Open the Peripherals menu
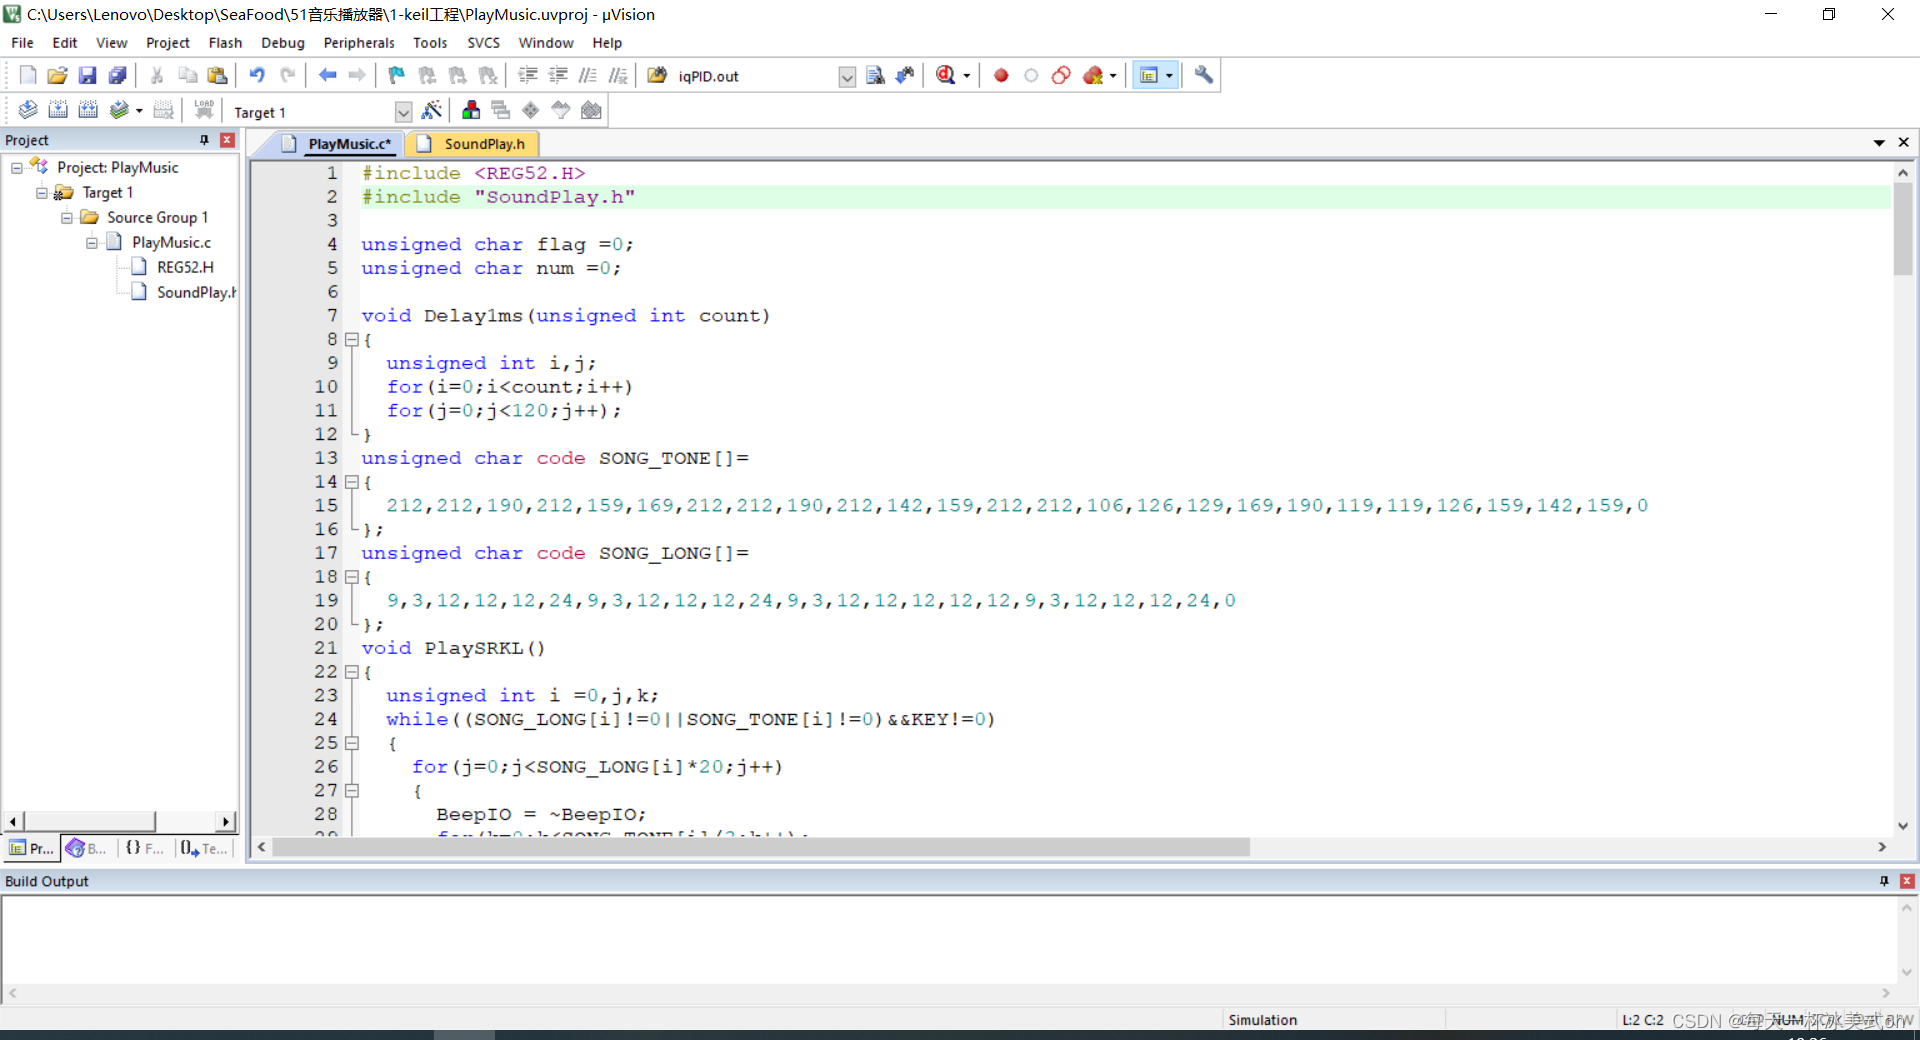The height and width of the screenshot is (1040, 1920). coord(359,43)
